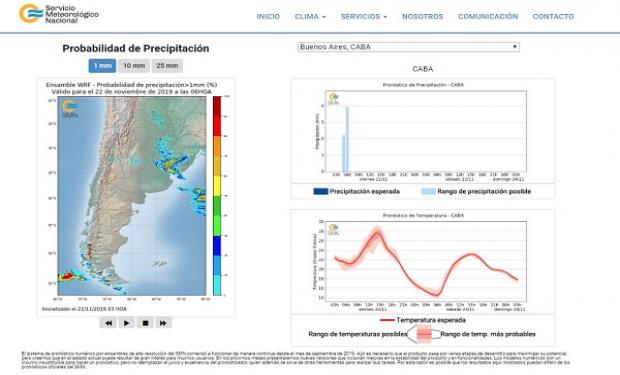Open the COMUNICACIÓN page

pos(488,17)
